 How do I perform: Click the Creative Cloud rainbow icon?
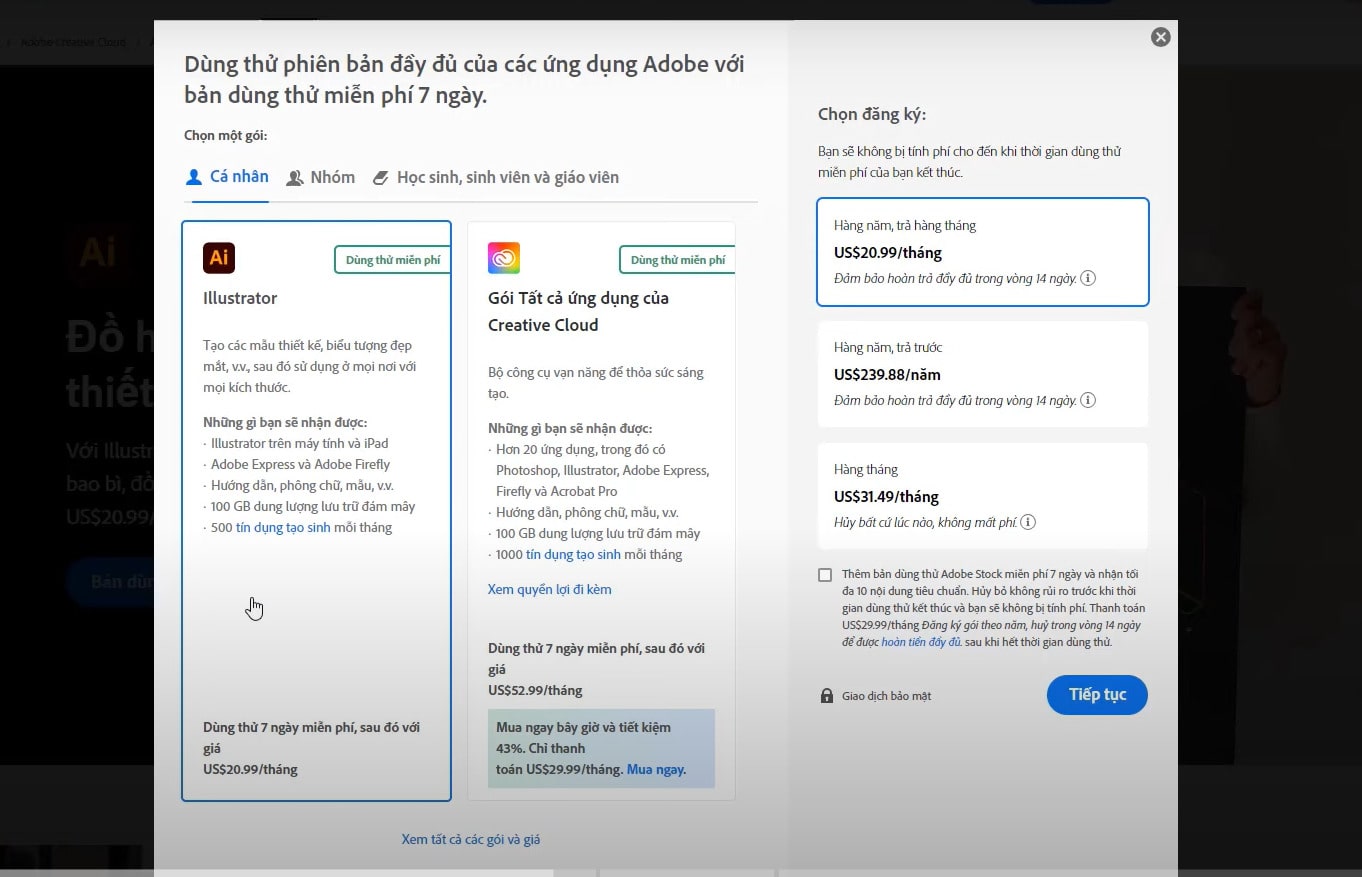click(504, 258)
